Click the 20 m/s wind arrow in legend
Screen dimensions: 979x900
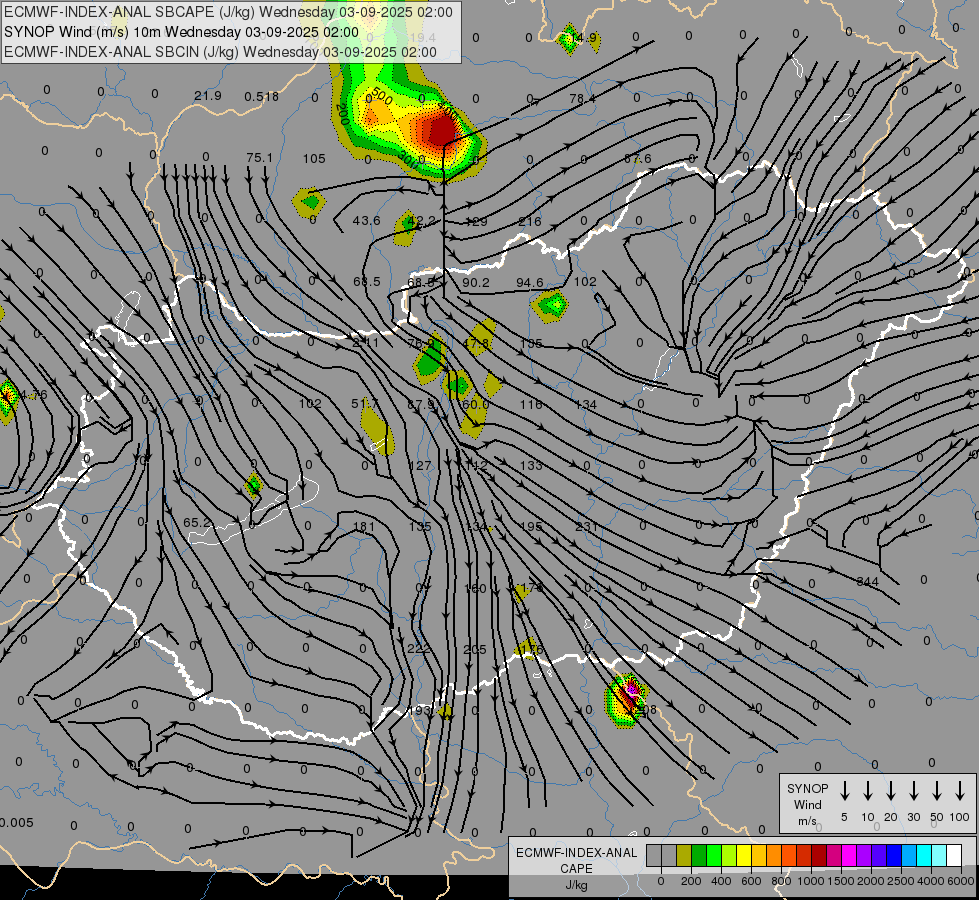click(x=890, y=791)
